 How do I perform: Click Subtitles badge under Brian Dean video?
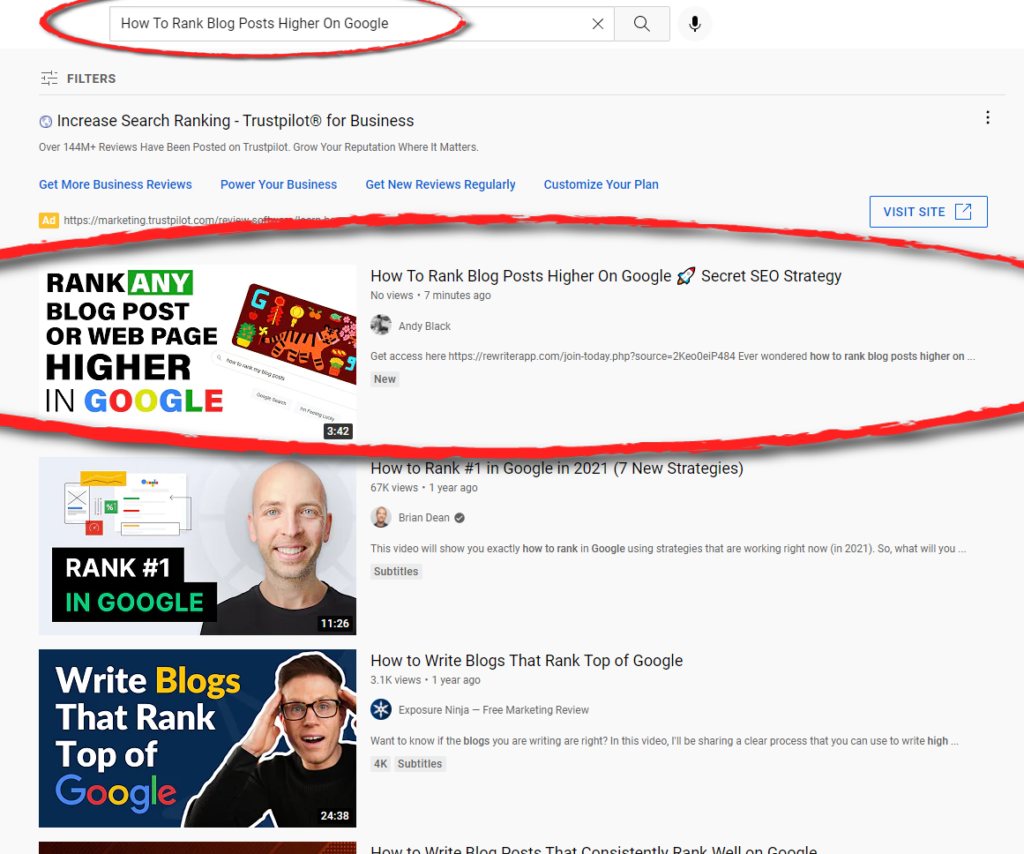[x=396, y=571]
